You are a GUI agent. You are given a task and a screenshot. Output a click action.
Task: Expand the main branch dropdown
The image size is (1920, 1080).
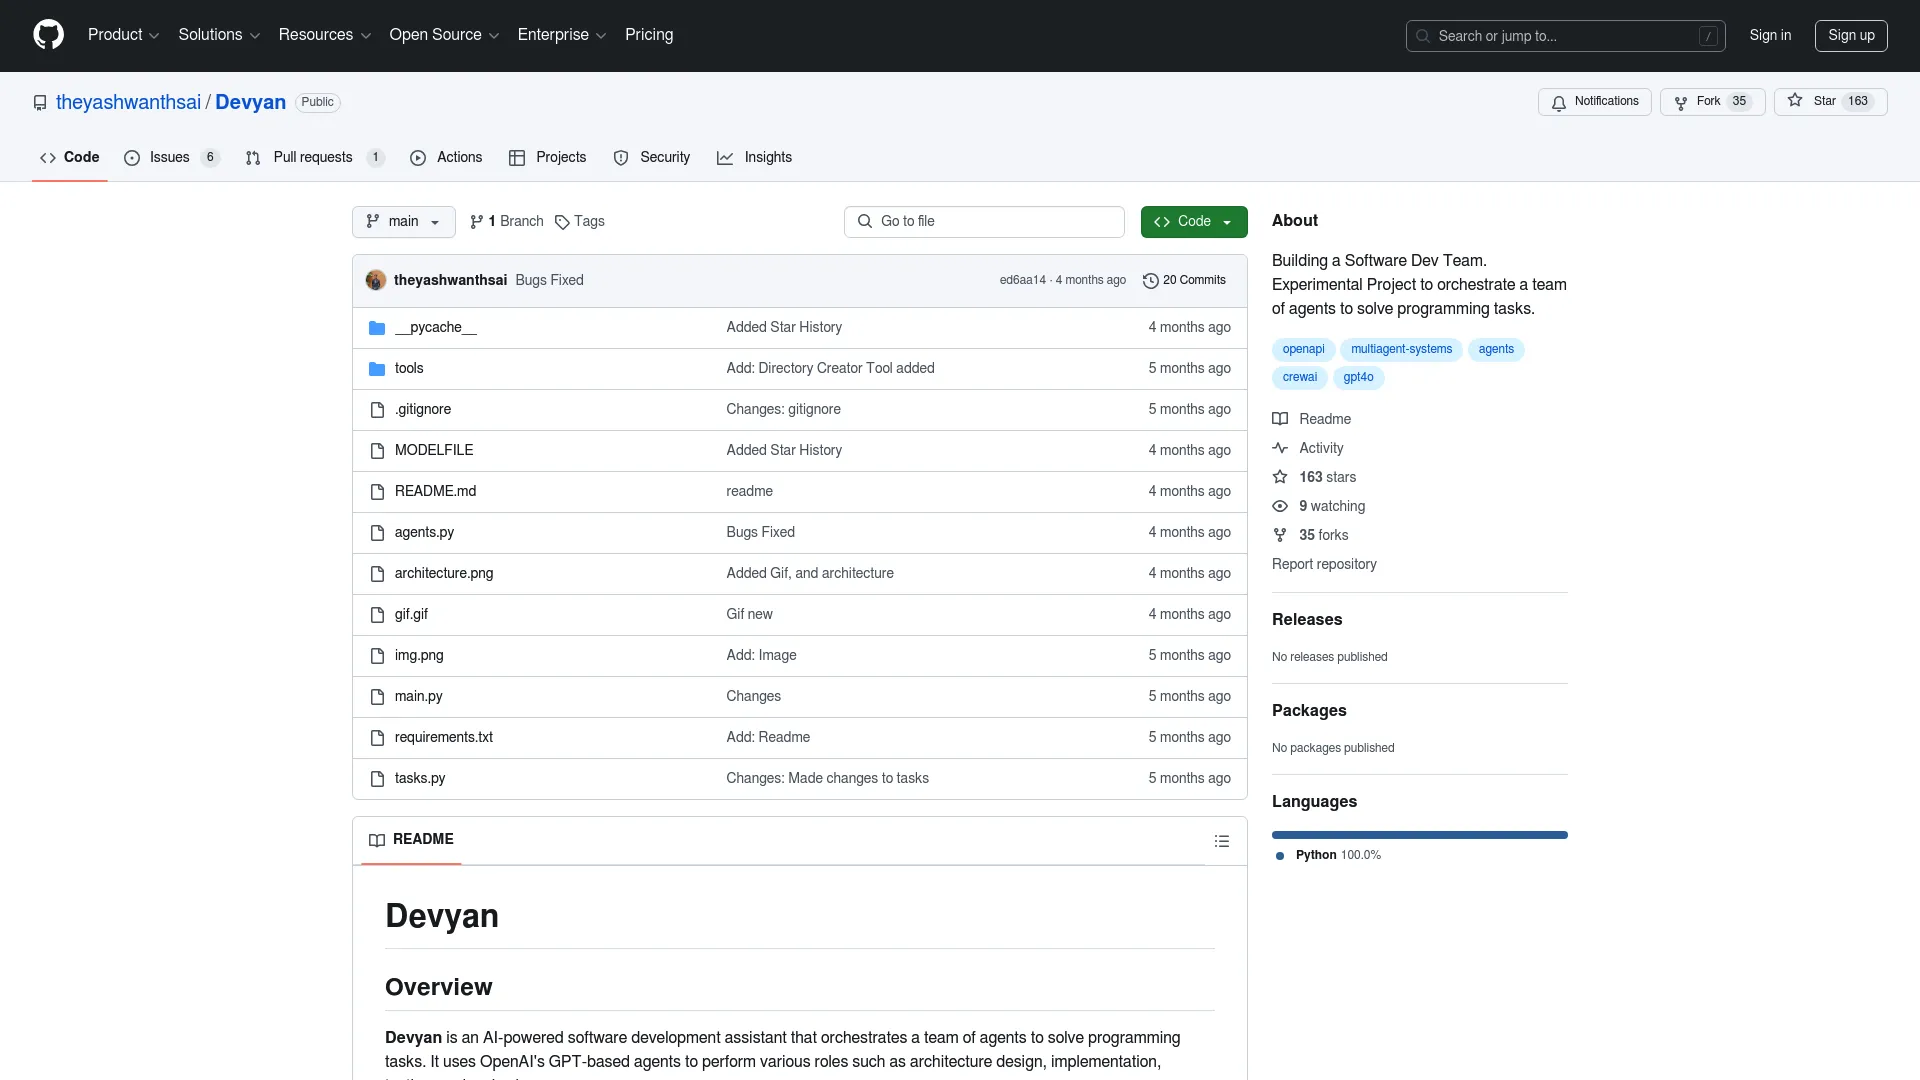point(403,222)
